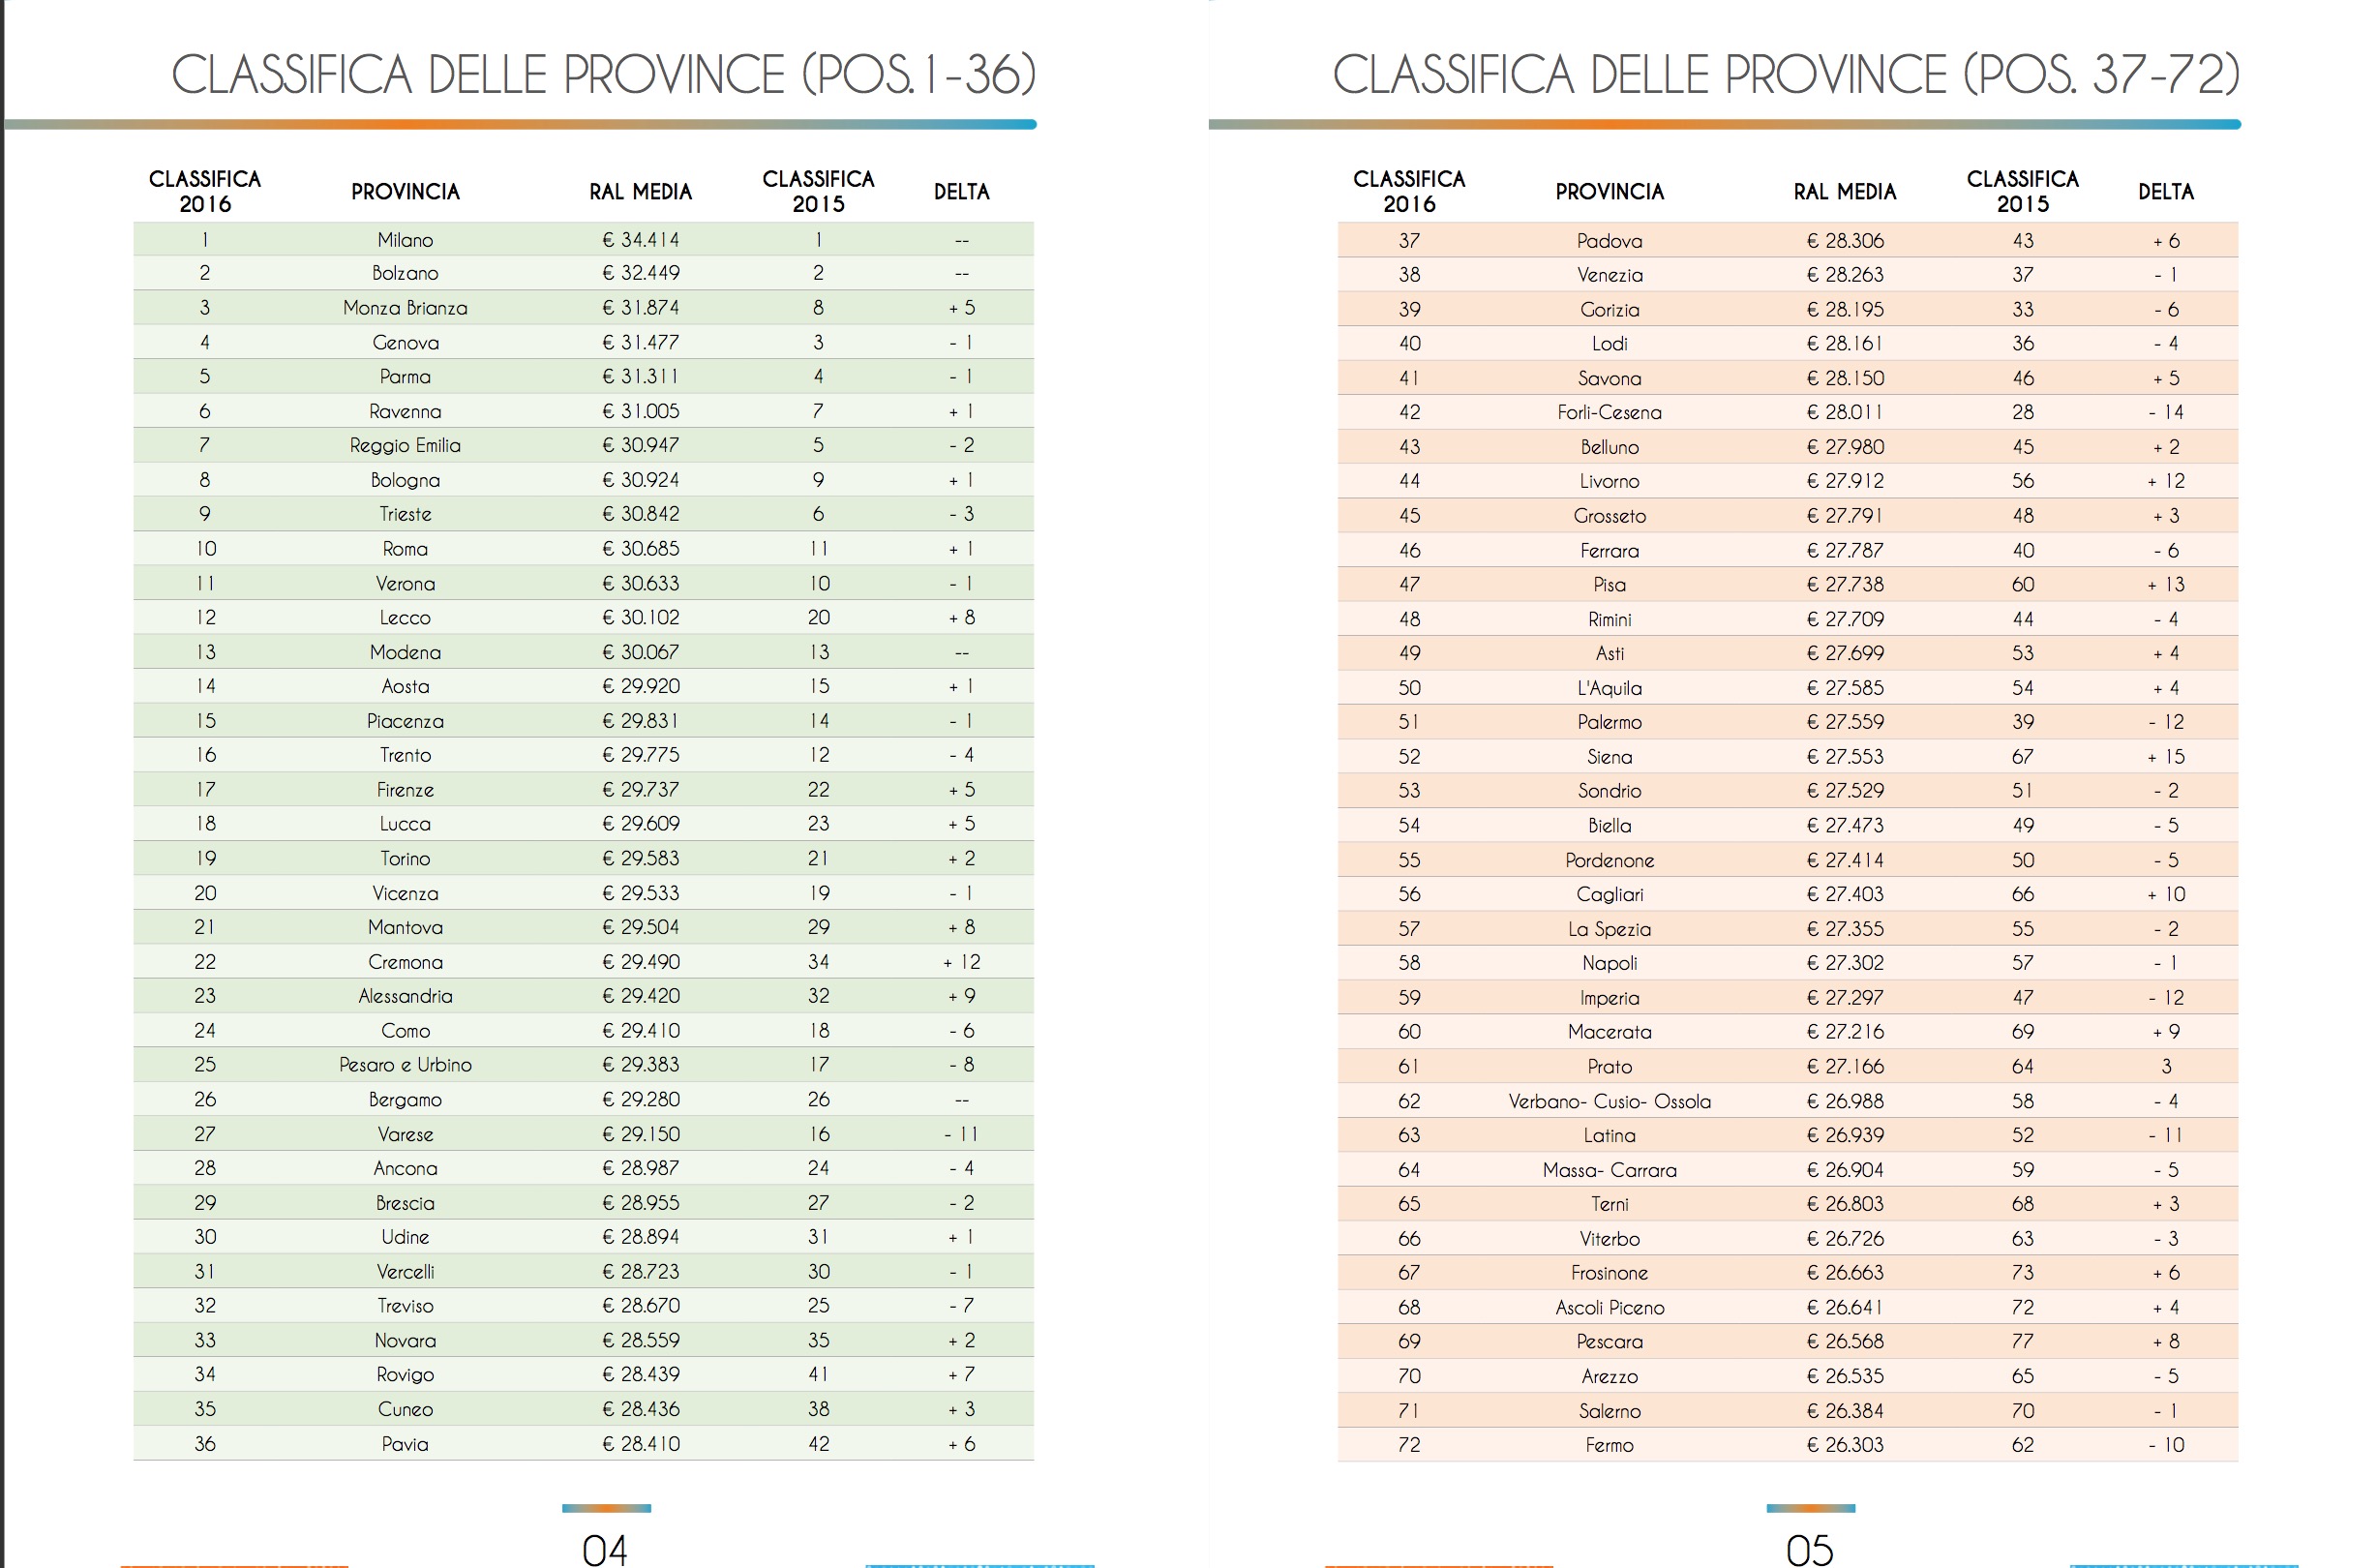
Task: Select the Pesaro e Urbino row name
Action: point(405,1065)
